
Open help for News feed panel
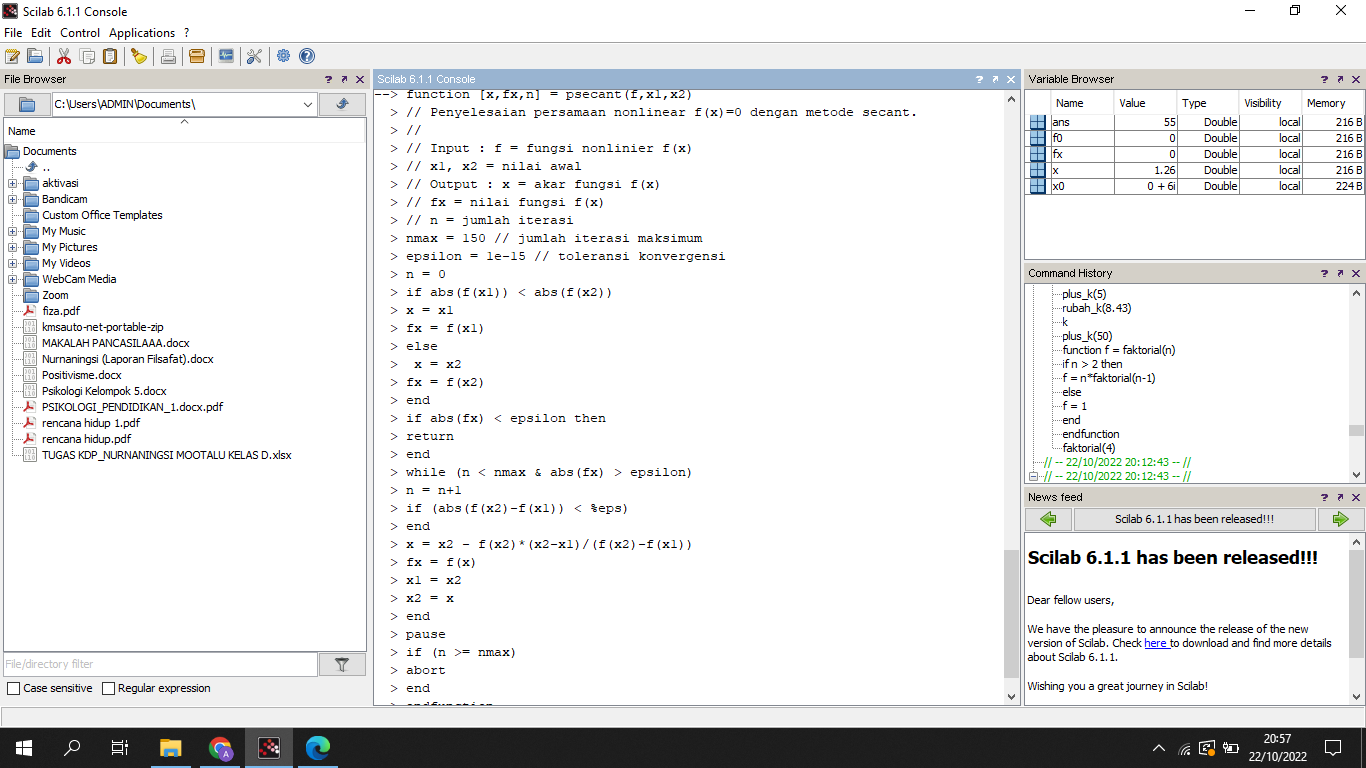(1324, 497)
